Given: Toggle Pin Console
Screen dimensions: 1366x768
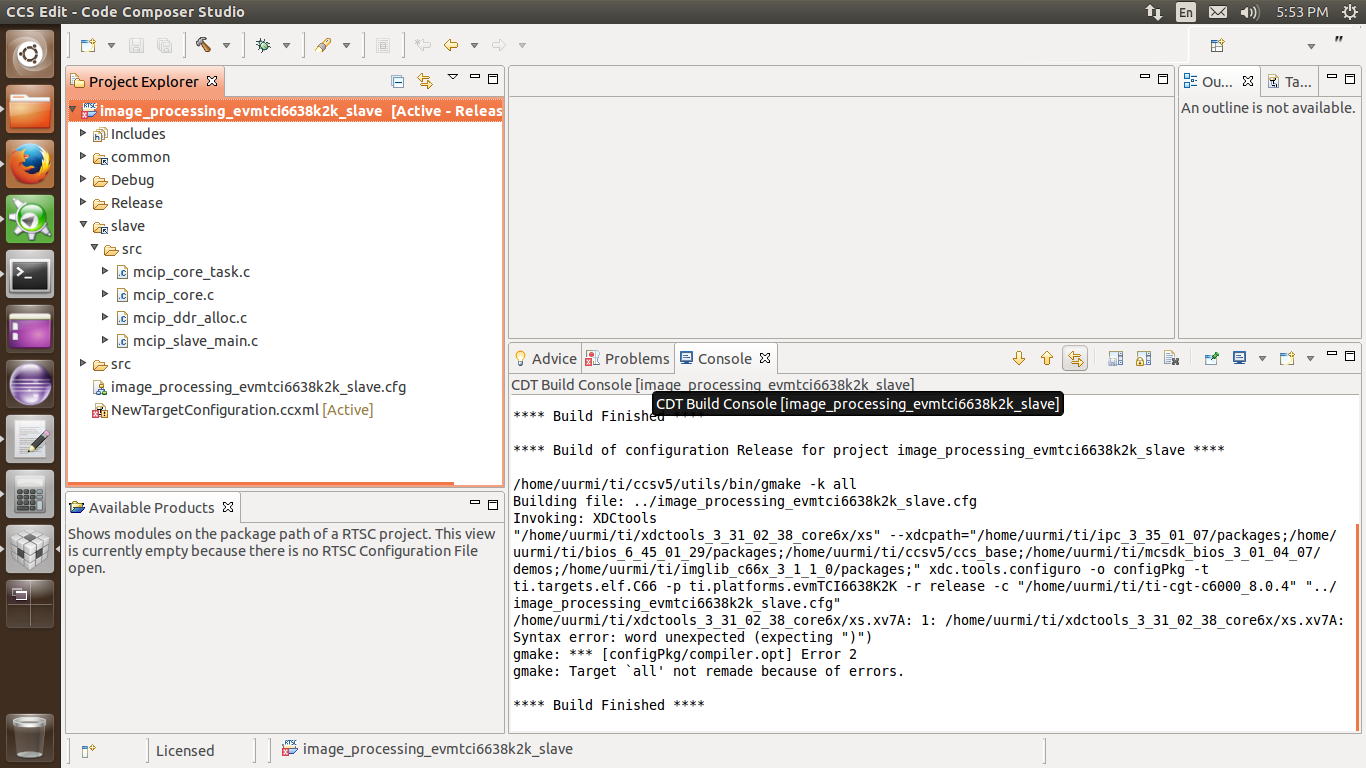Looking at the screenshot, I should coord(1211,358).
